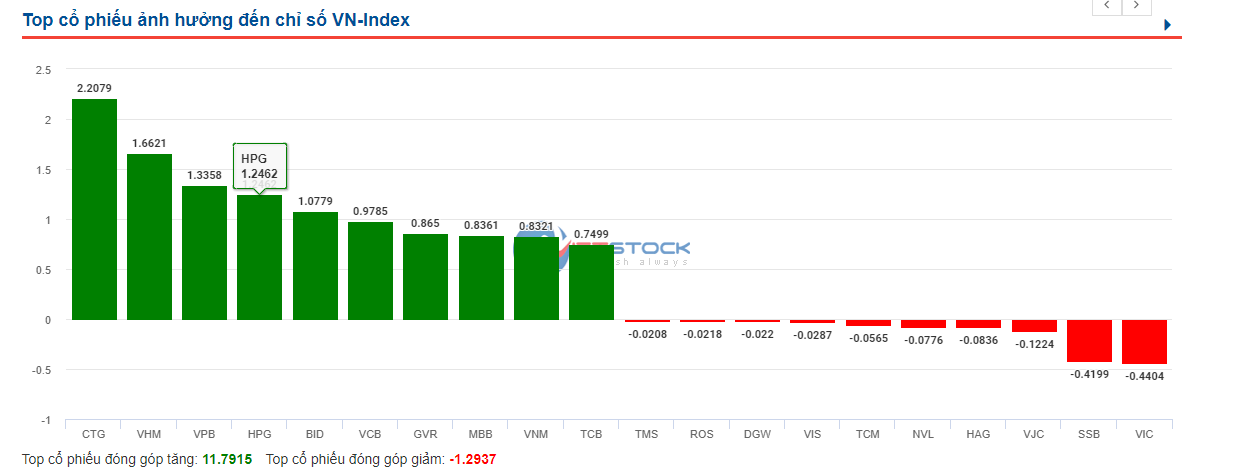Select the green GVR bar
This screenshot has height=471, width=1233.
tap(425, 277)
